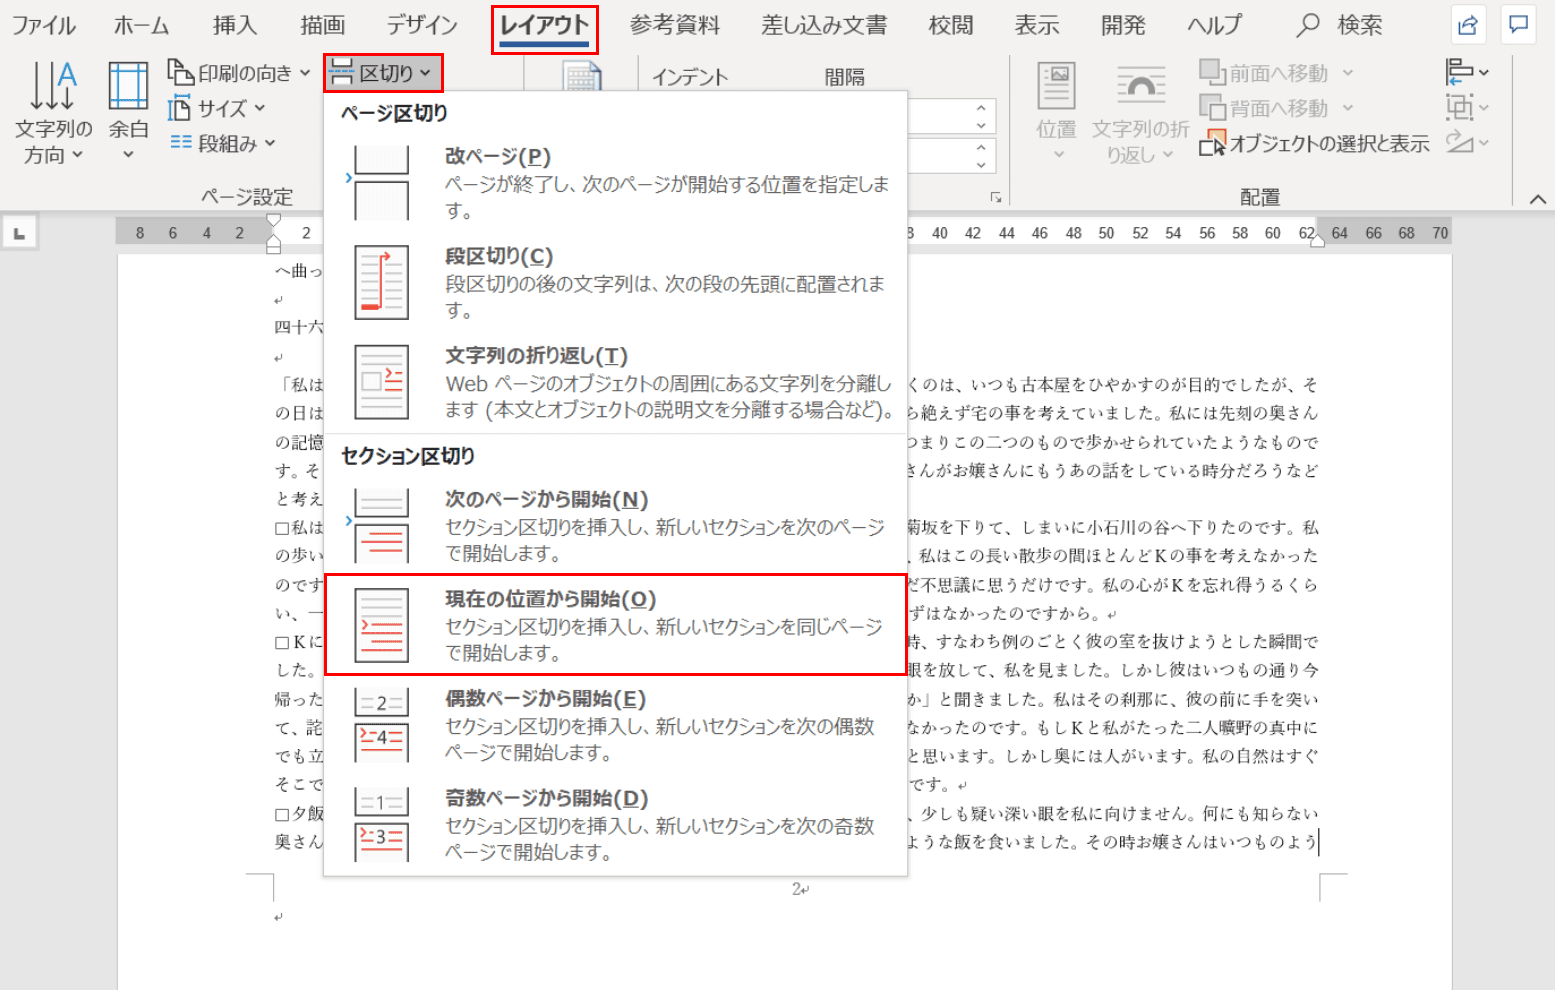Open the rotate objects icon dropdown

pyautogui.click(x=1467, y=142)
